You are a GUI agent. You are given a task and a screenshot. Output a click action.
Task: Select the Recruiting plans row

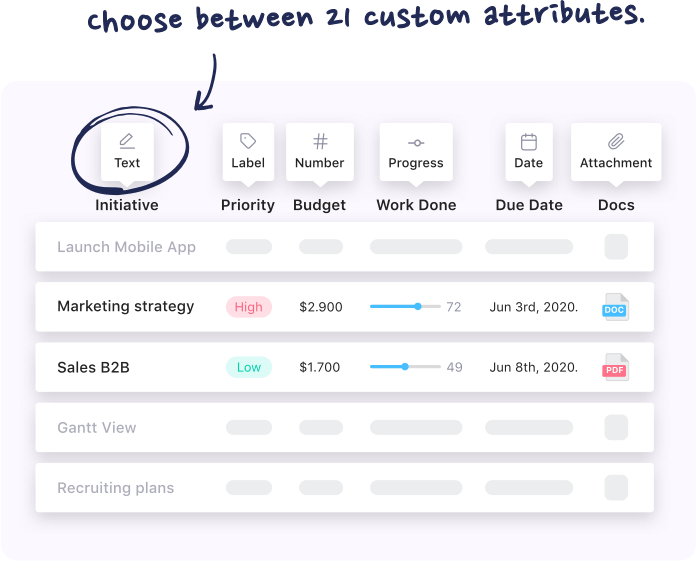115,488
